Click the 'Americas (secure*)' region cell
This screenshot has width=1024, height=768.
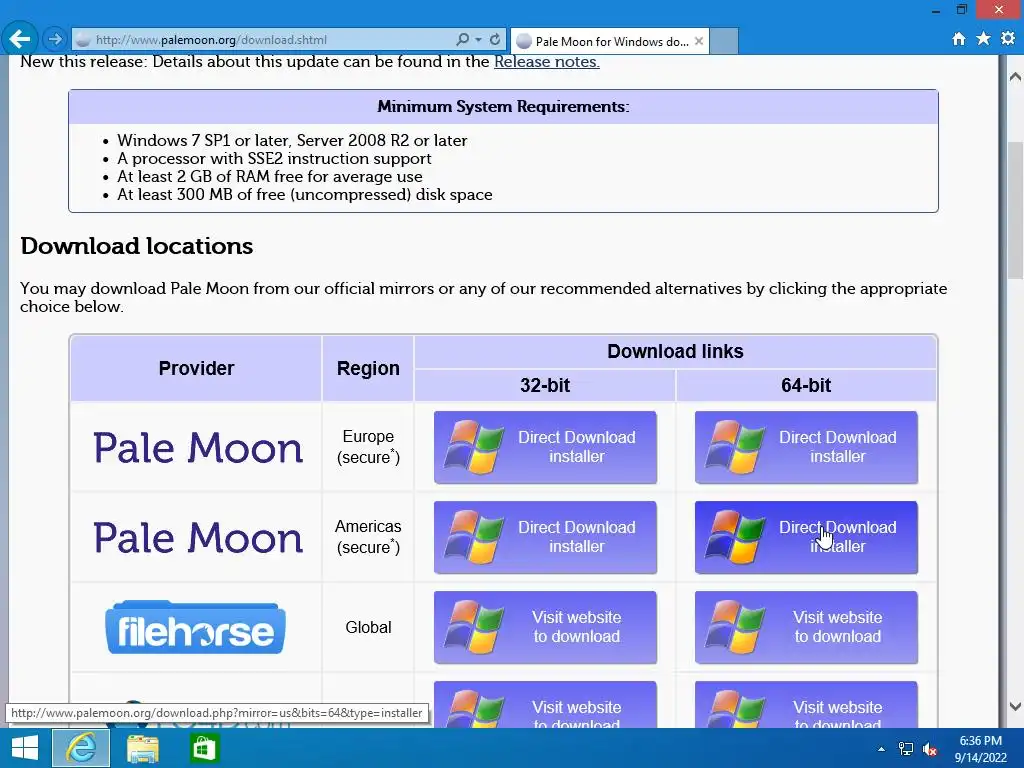click(368, 537)
